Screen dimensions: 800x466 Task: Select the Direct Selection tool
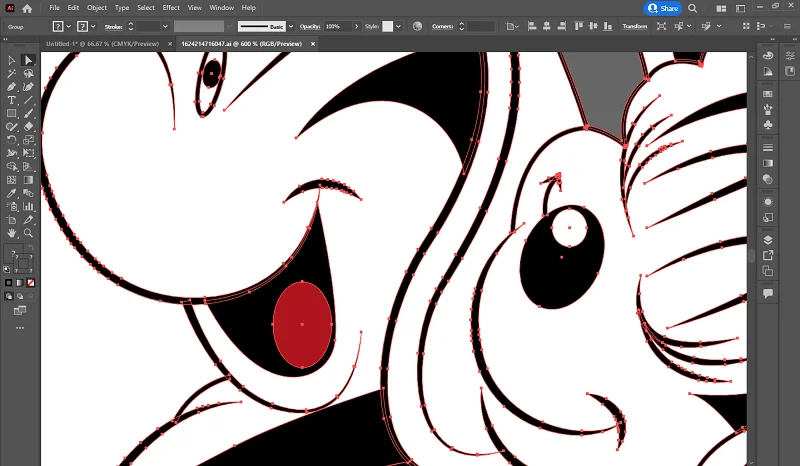(29, 60)
